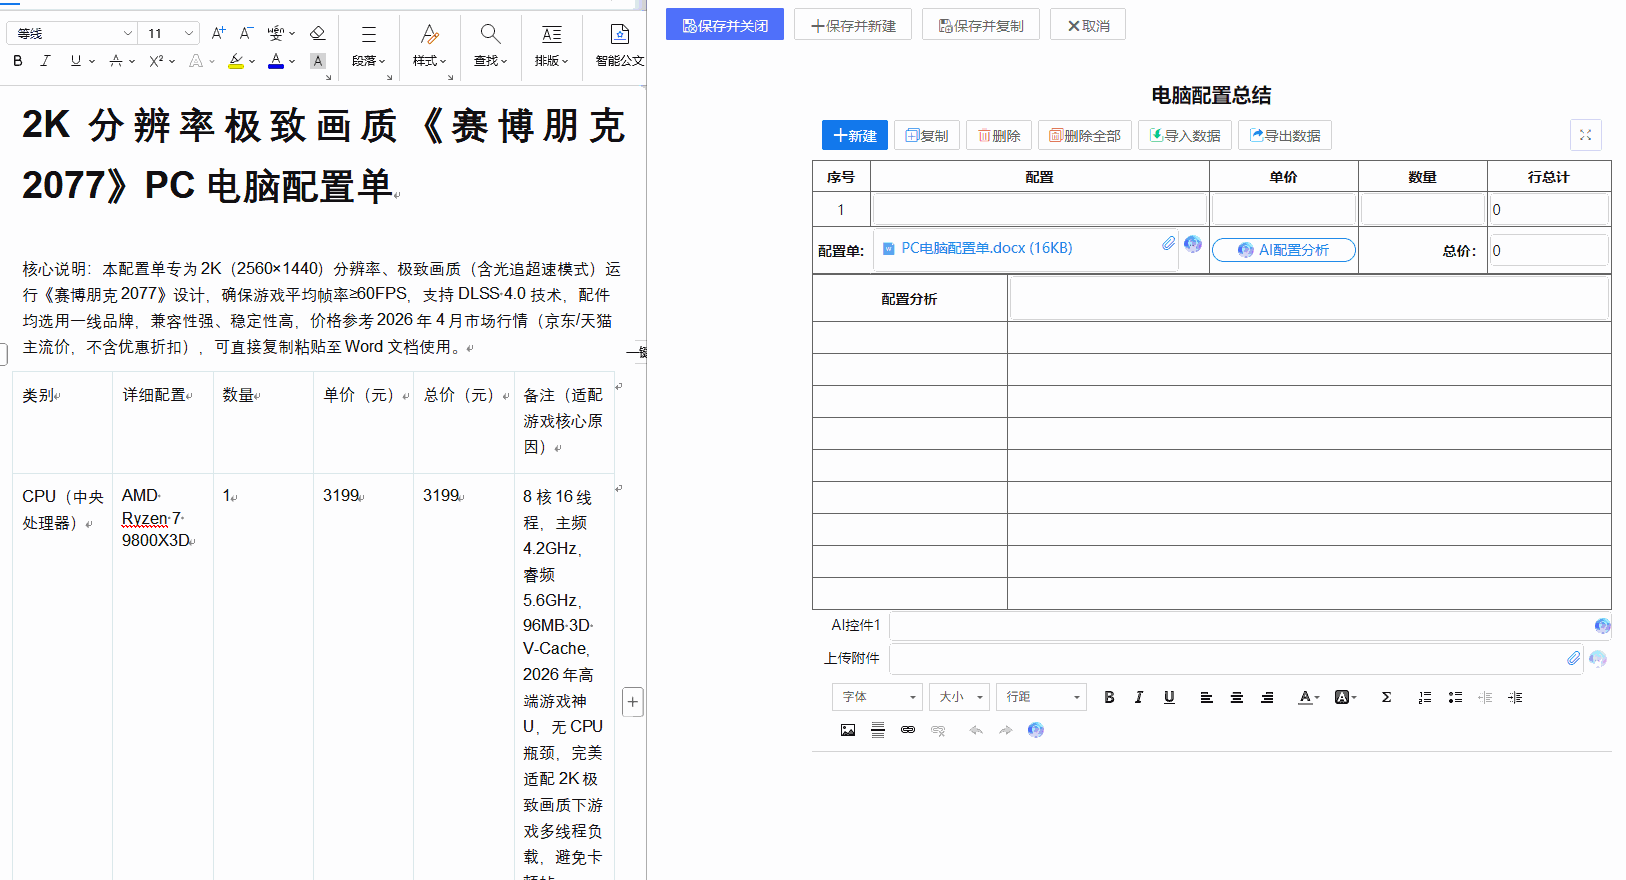This screenshot has width=1626, height=880.
Task: Click 取消 cancel button
Action: pyautogui.click(x=1088, y=25)
